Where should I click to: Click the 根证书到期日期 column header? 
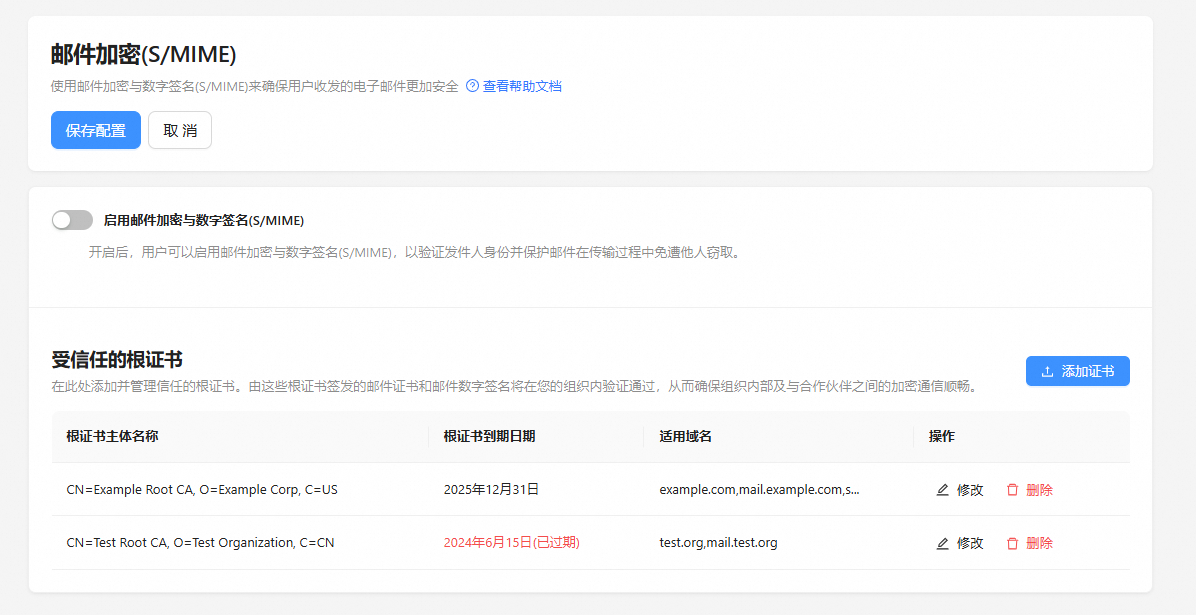coord(489,436)
